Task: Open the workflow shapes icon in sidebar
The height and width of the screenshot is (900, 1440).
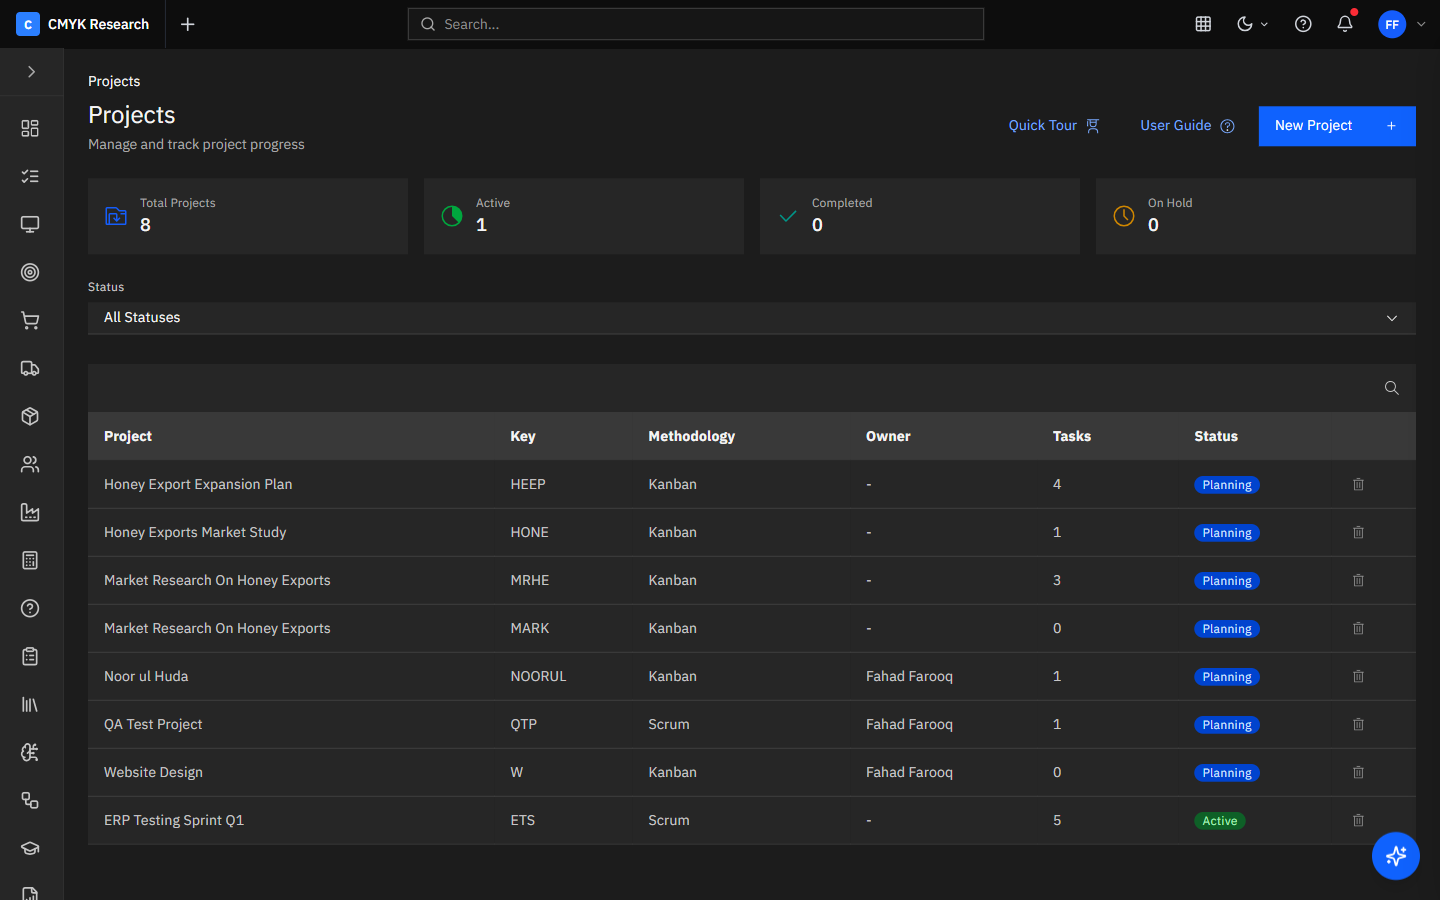Action: point(30,800)
